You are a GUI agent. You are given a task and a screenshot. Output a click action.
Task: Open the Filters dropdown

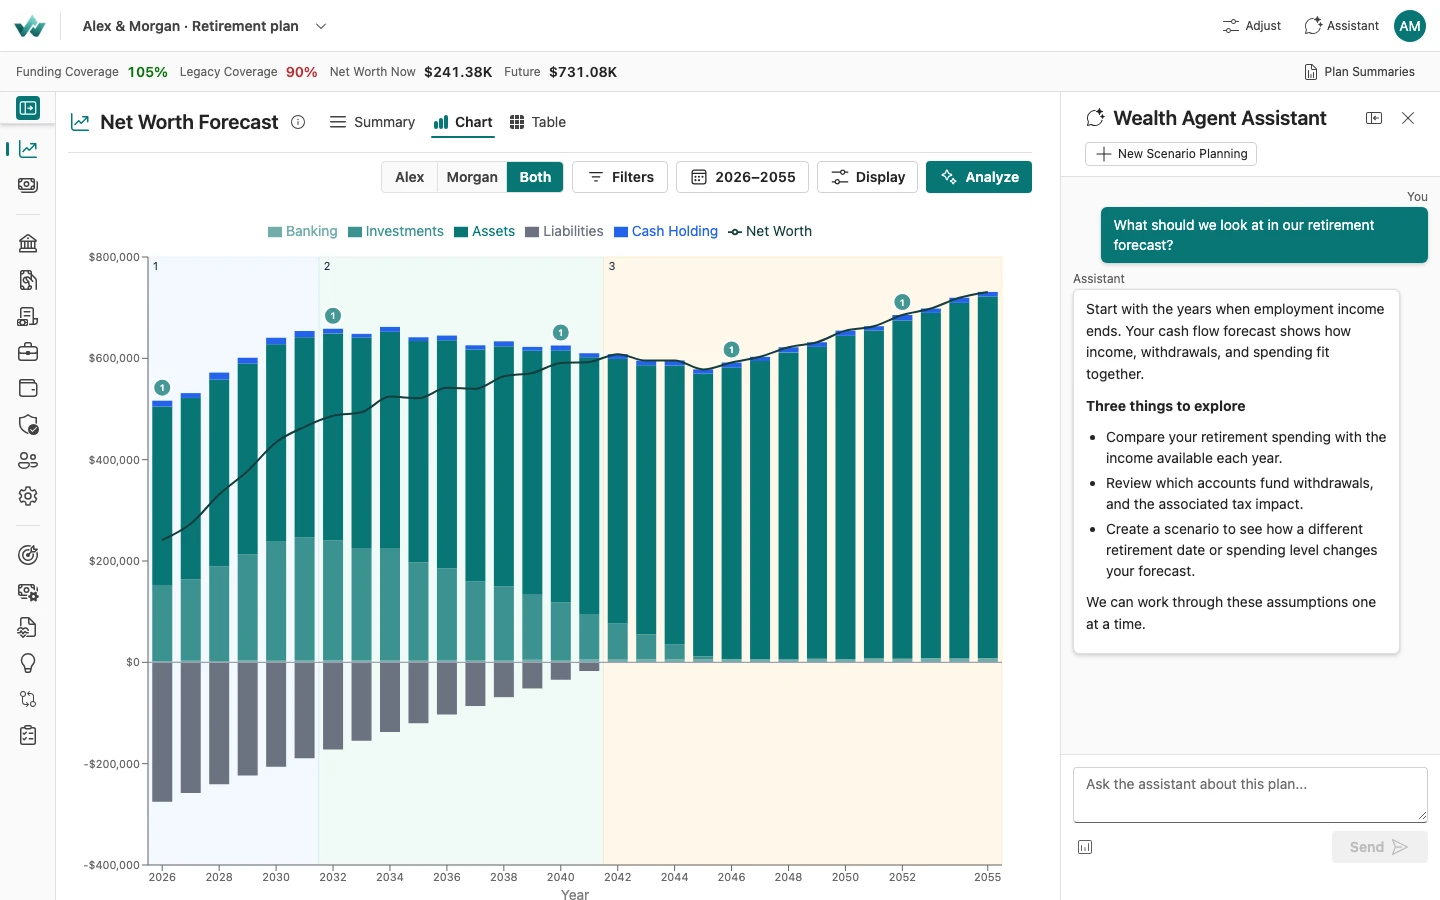pos(620,177)
